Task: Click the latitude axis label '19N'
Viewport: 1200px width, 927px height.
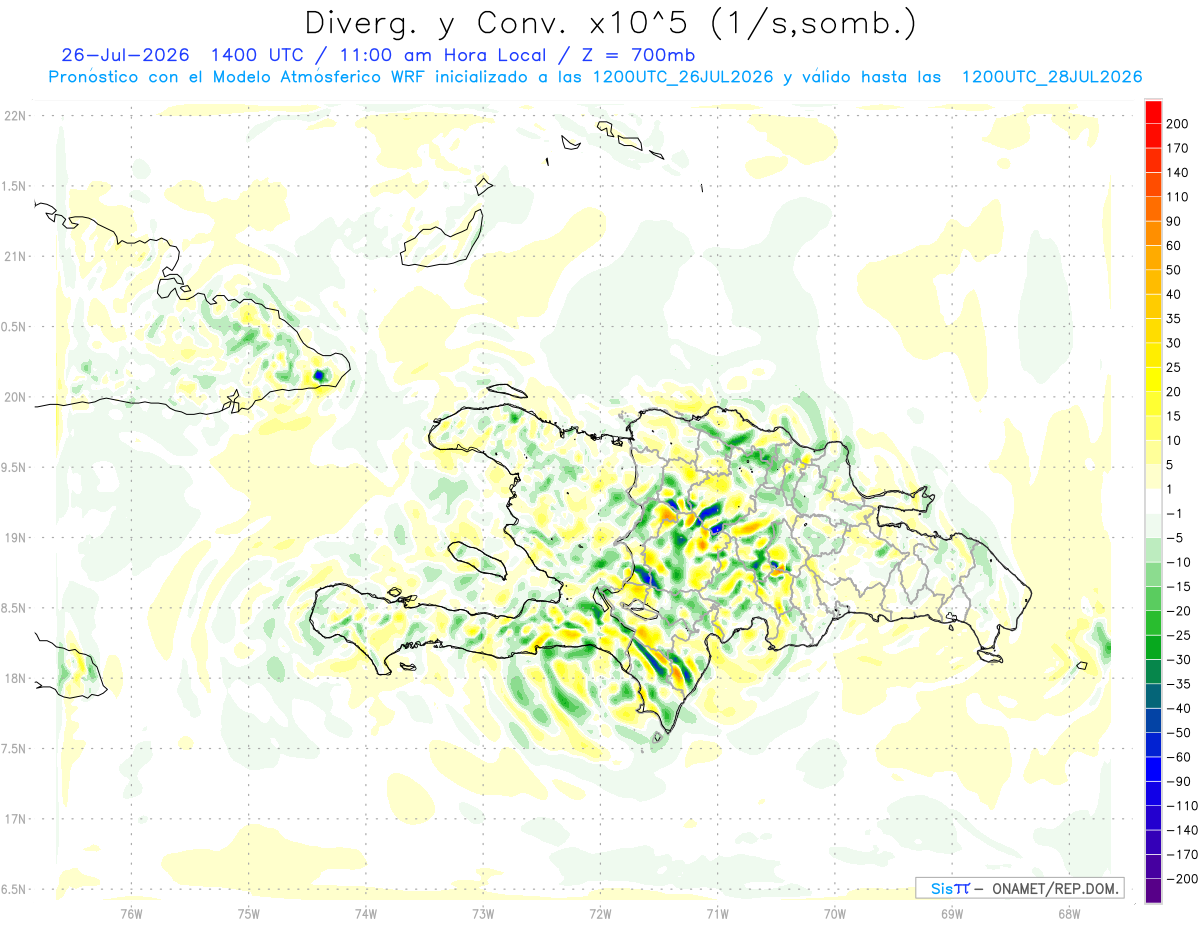Action: [15, 538]
